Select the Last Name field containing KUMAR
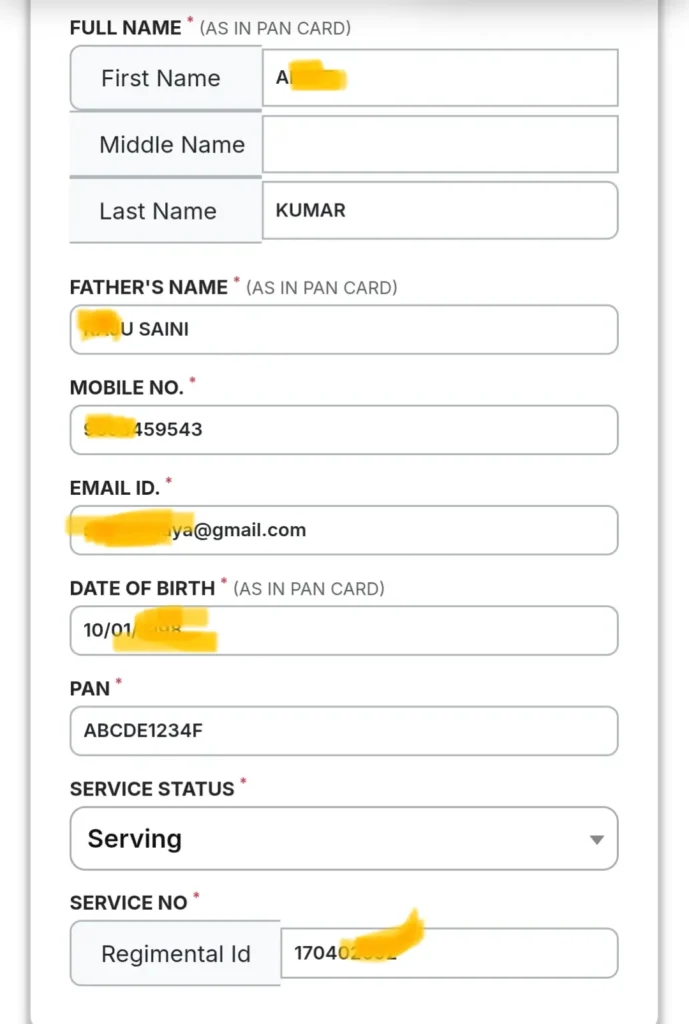Viewport: 689px width, 1024px height. tap(440, 211)
